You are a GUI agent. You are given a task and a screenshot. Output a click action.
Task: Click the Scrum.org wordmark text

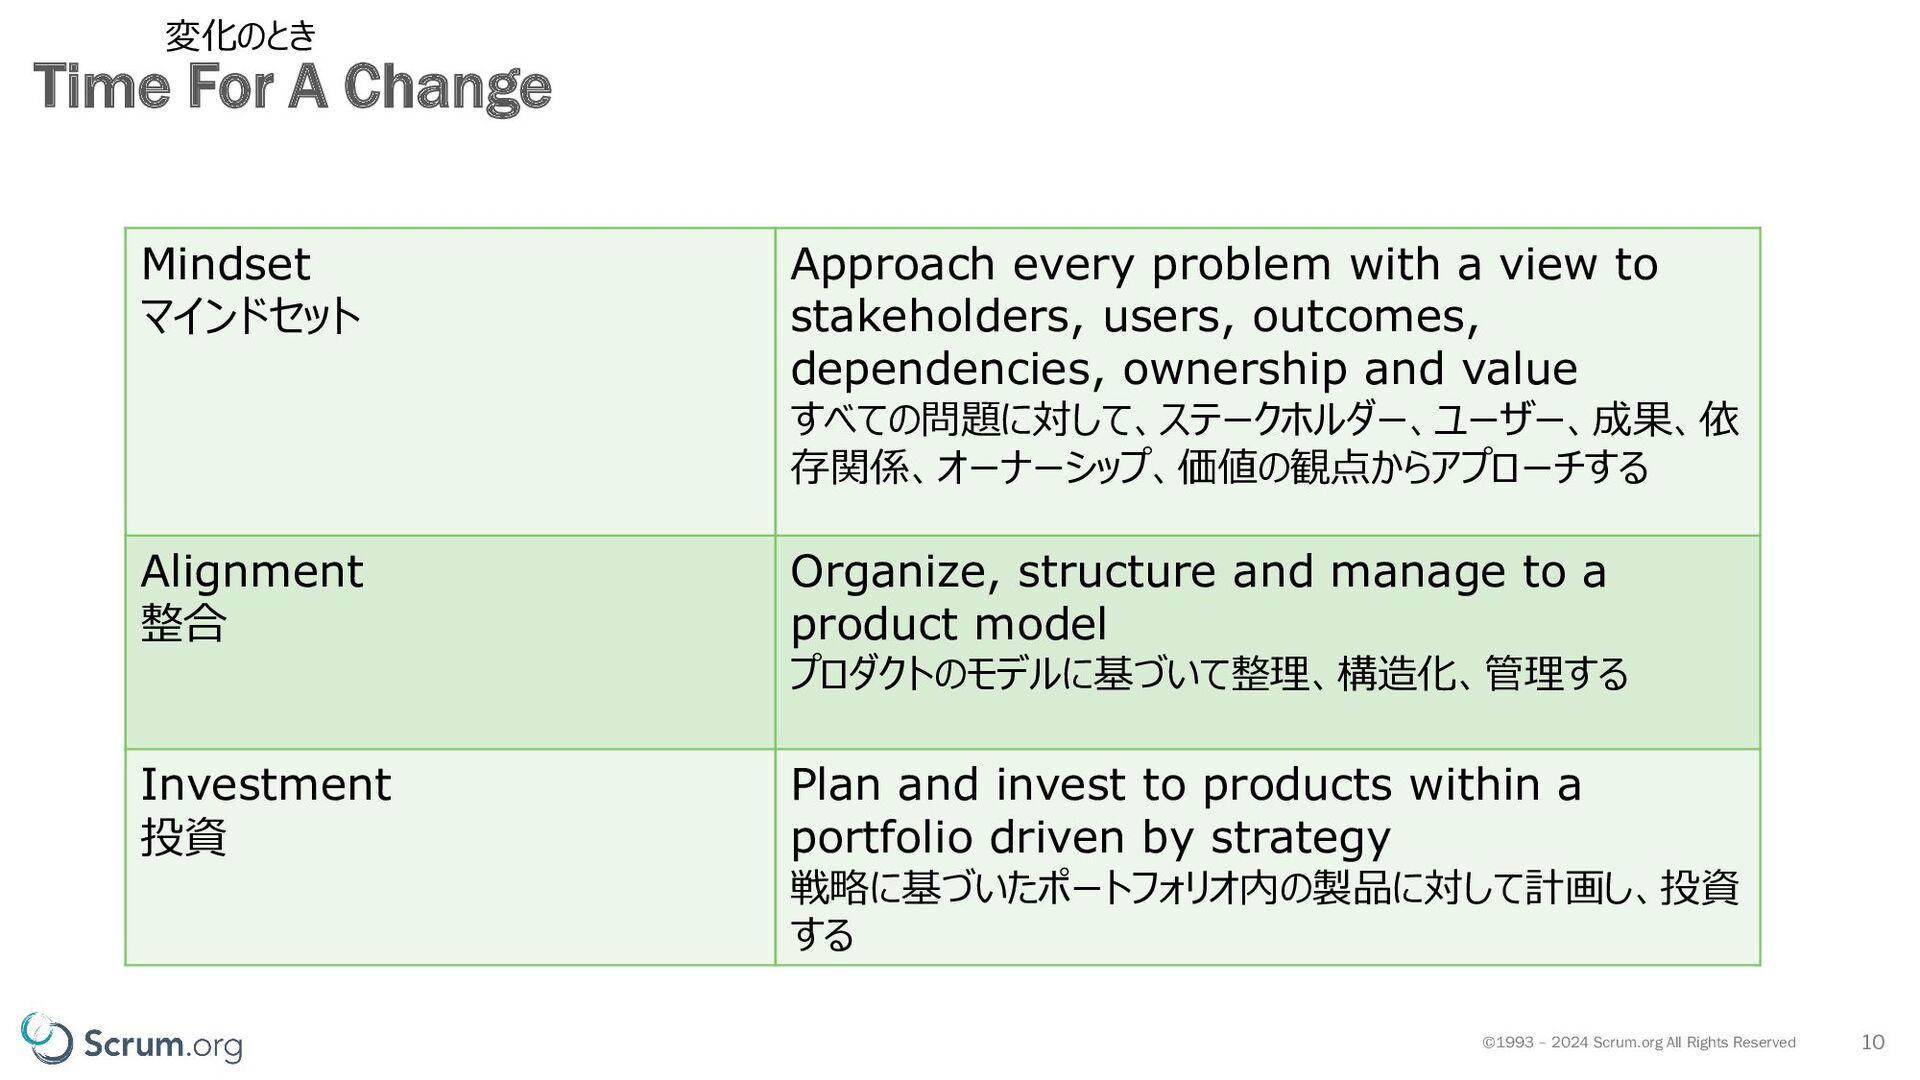163,1045
